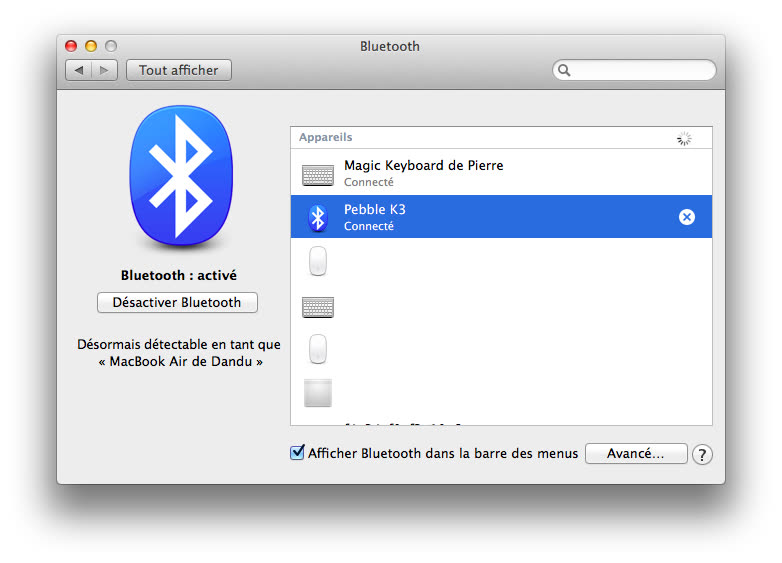Select the mouse icon just above the trackpad
782x563 pixels.
point(318,349)
